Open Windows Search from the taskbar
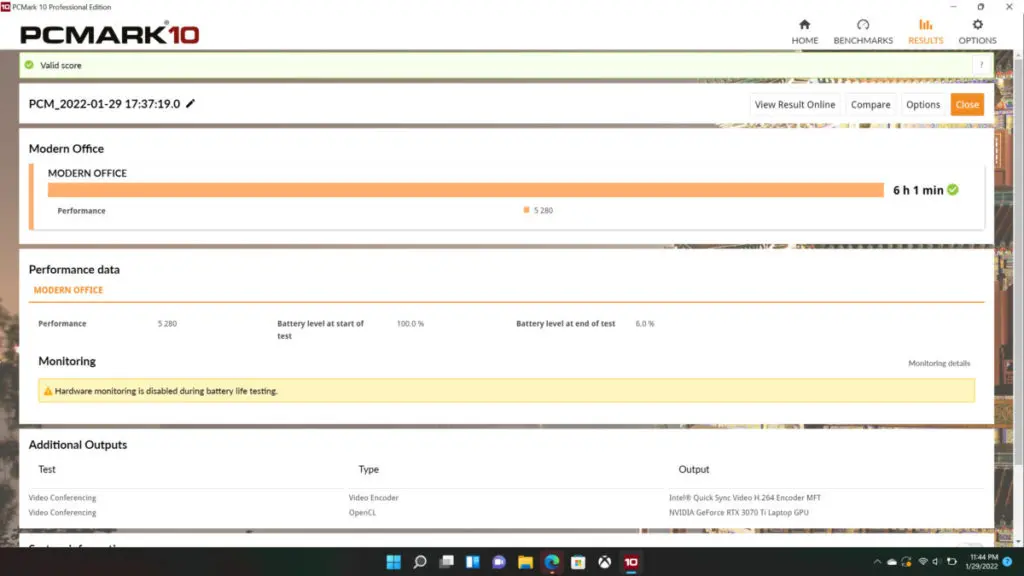Viewport: 1024px width, 576px height. tap(420, 562)
